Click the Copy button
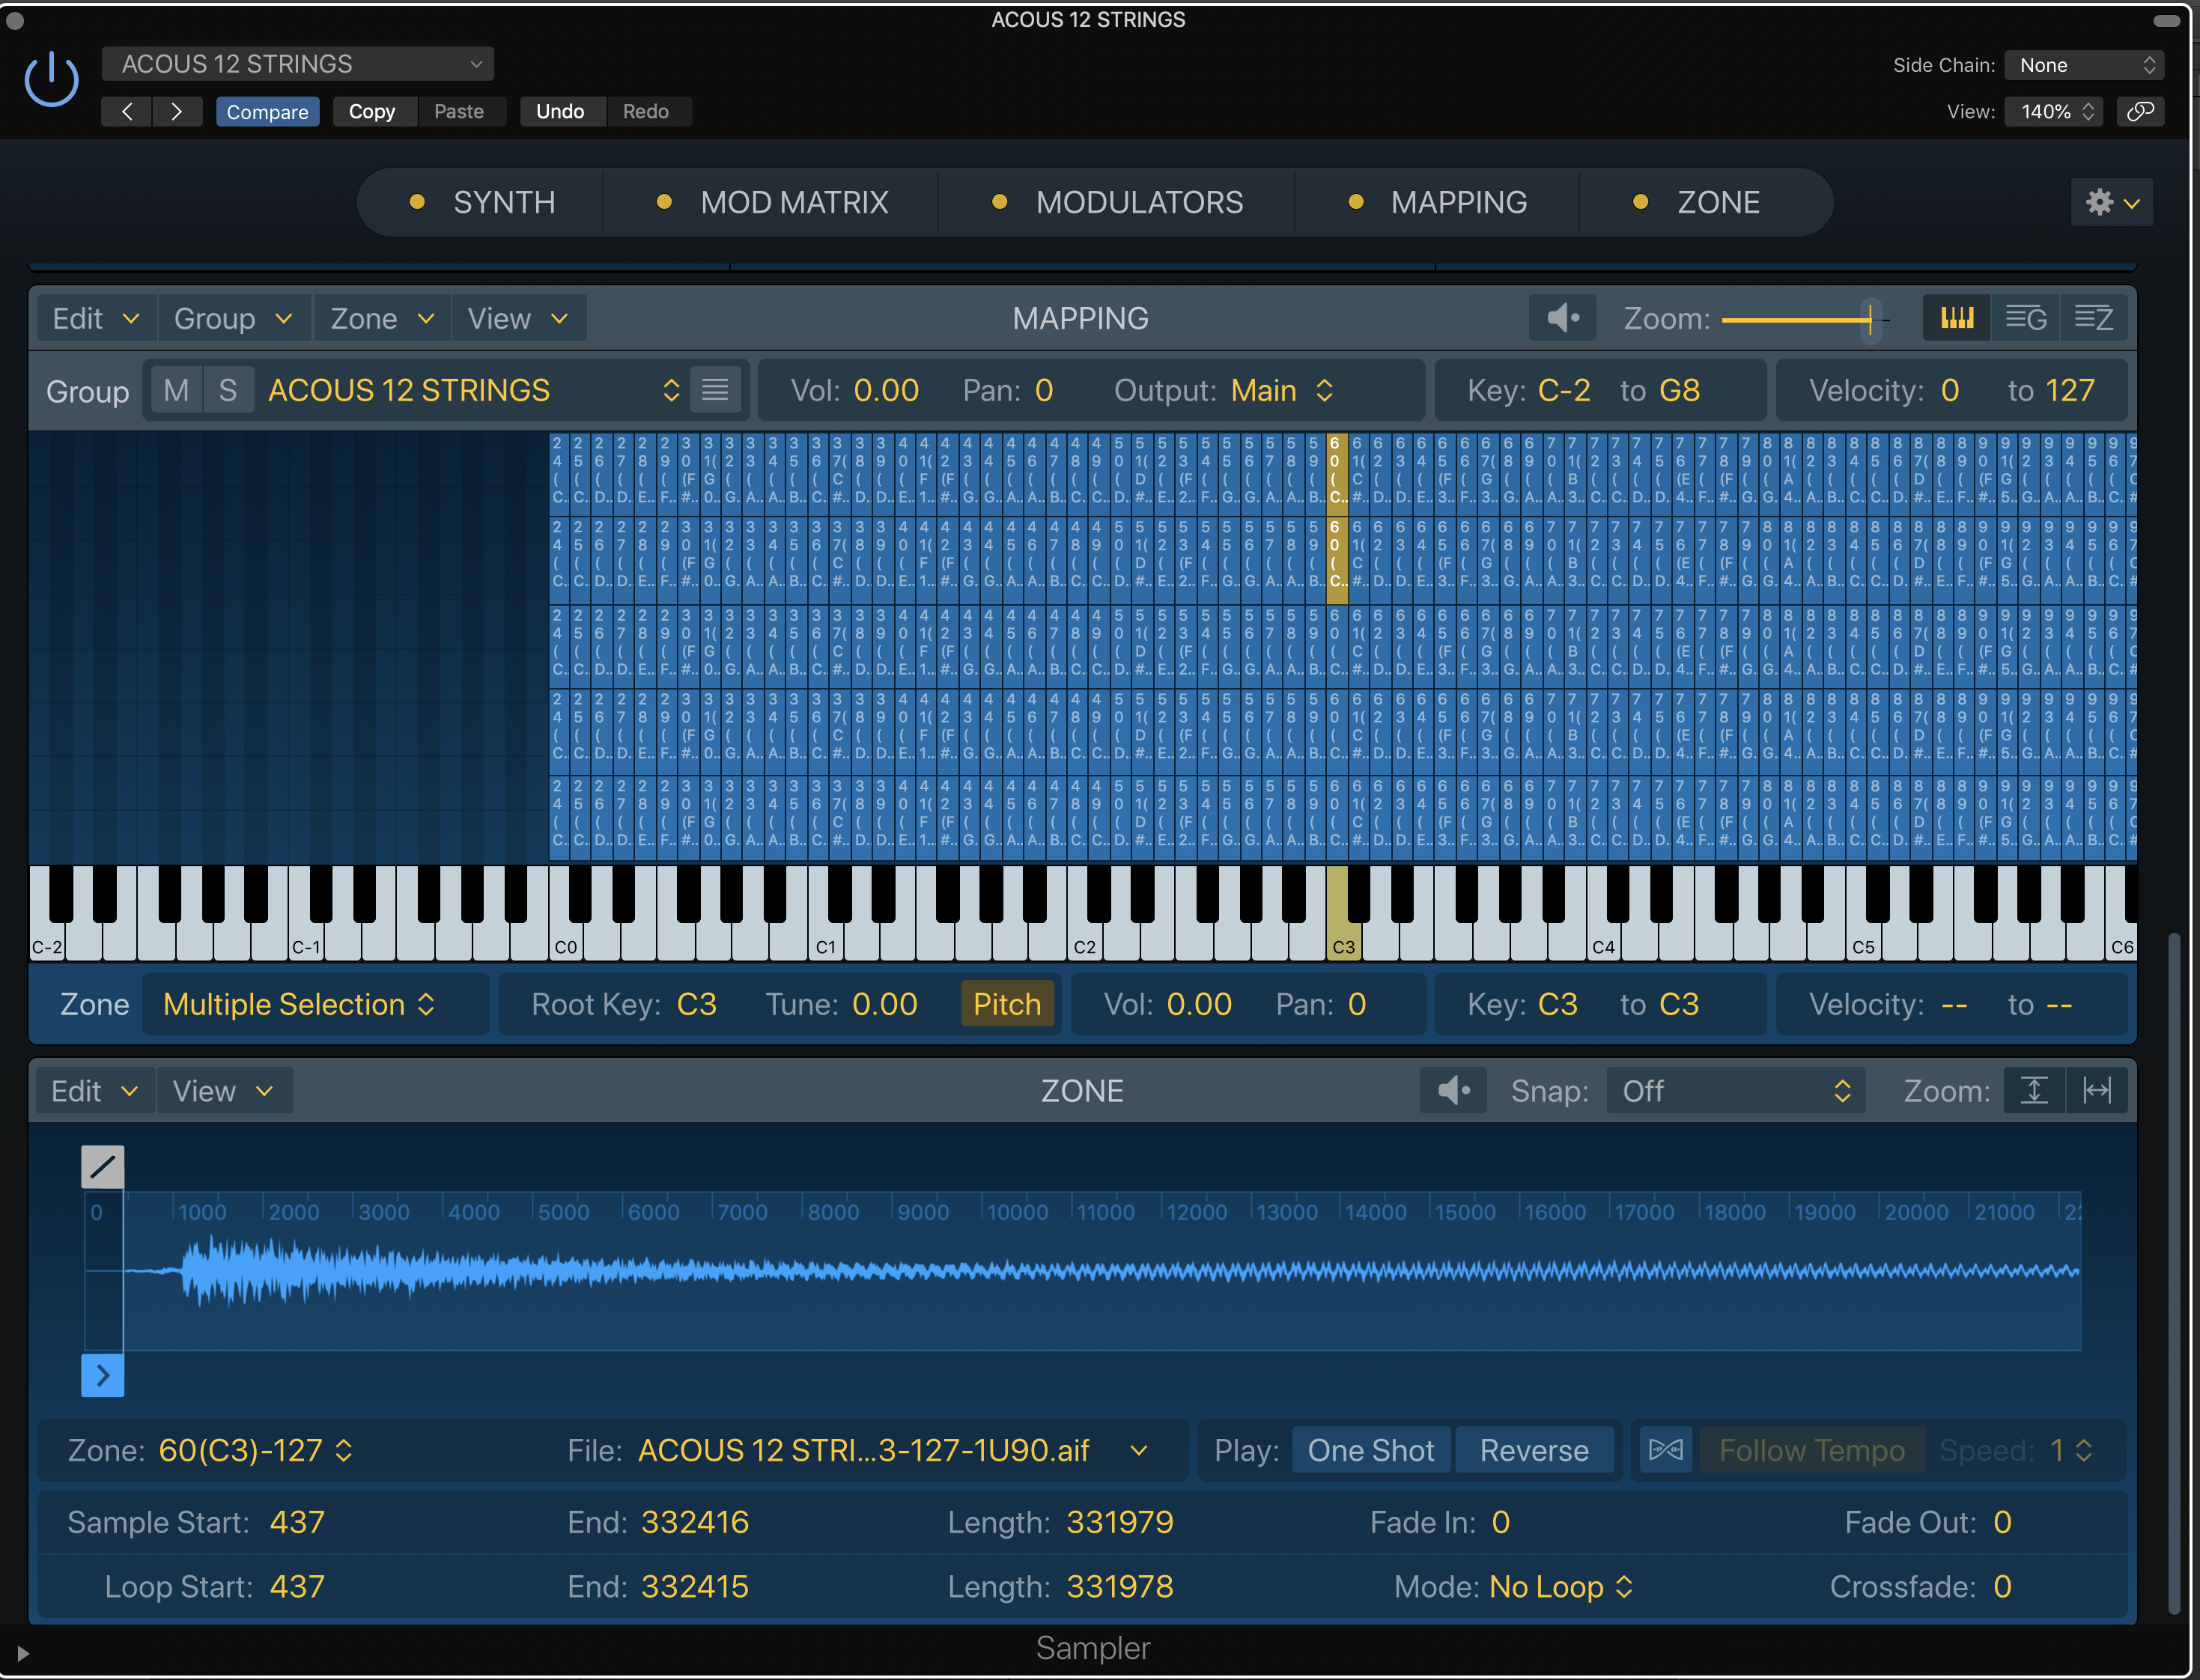Screen dimensions: 2200x1680 [372, 111]
